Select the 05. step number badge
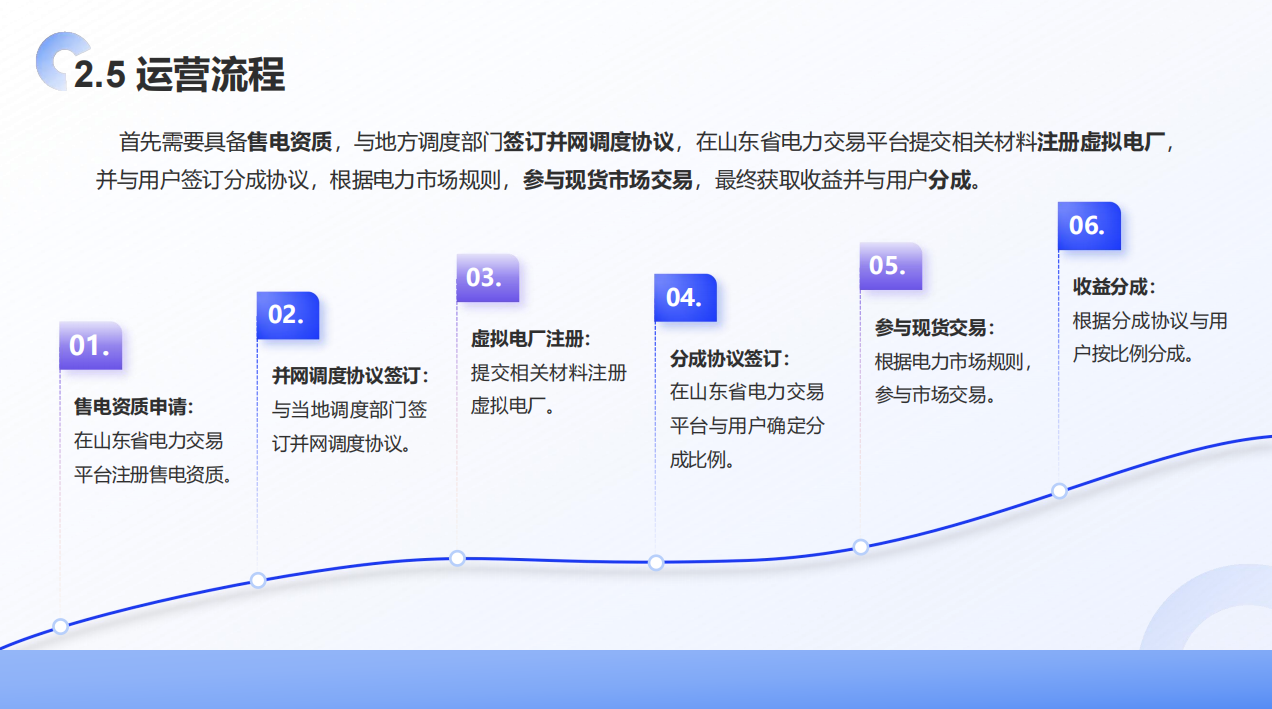The width and height of the screenshot is (1272, 709). pyautogui.click(x=889, y=266)
